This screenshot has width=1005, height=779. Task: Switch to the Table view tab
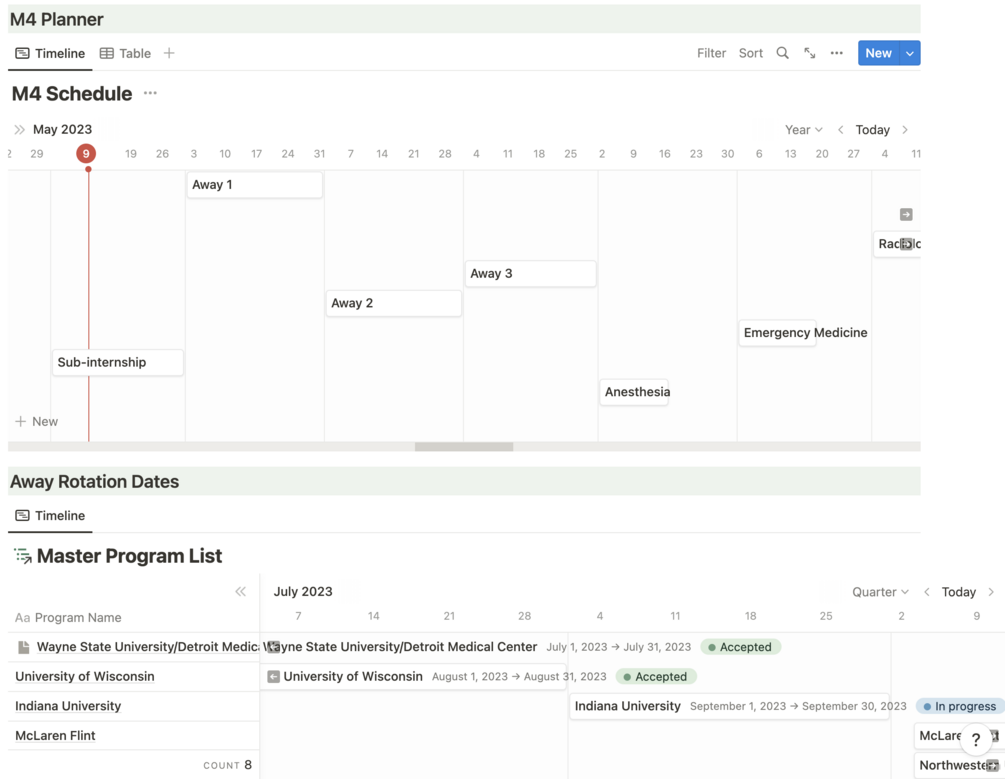coord(125,53)
